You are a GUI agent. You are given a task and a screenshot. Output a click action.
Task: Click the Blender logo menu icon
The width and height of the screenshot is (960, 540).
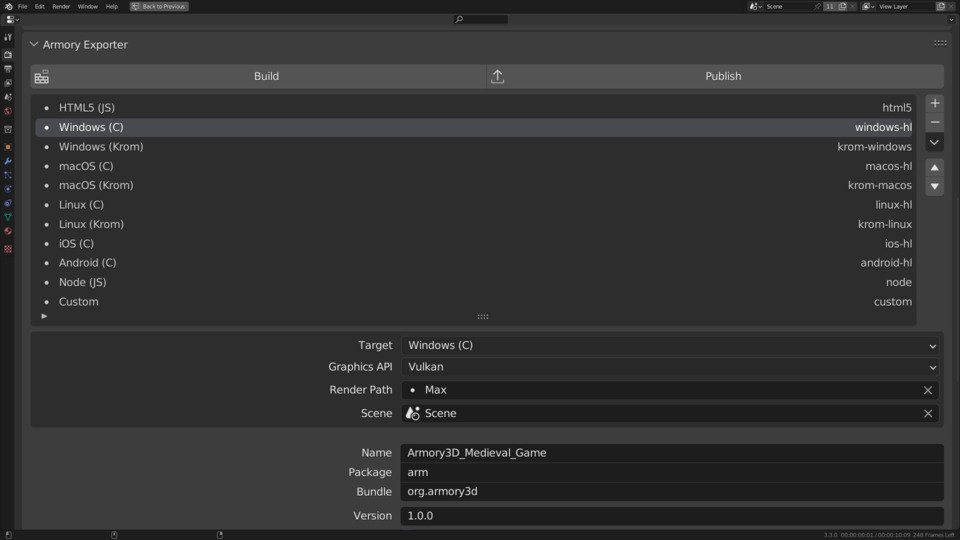tap(9, 6)
